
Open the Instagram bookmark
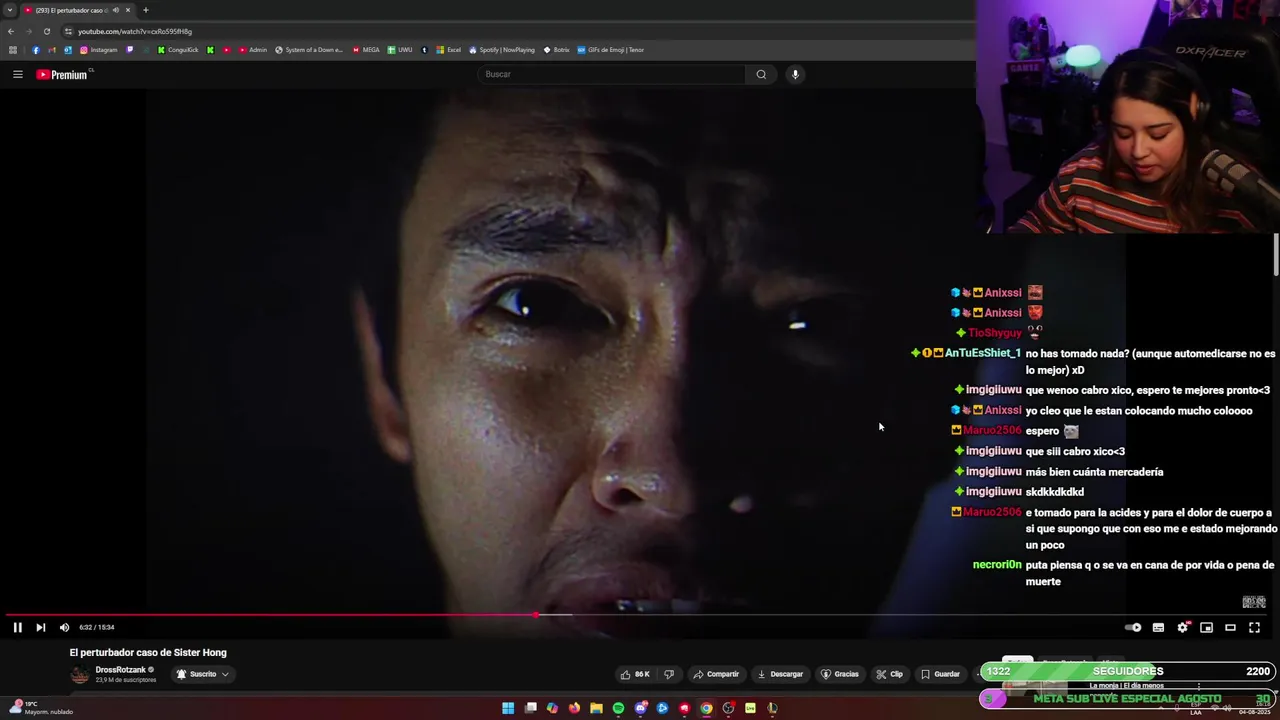(x=99, y=50)
